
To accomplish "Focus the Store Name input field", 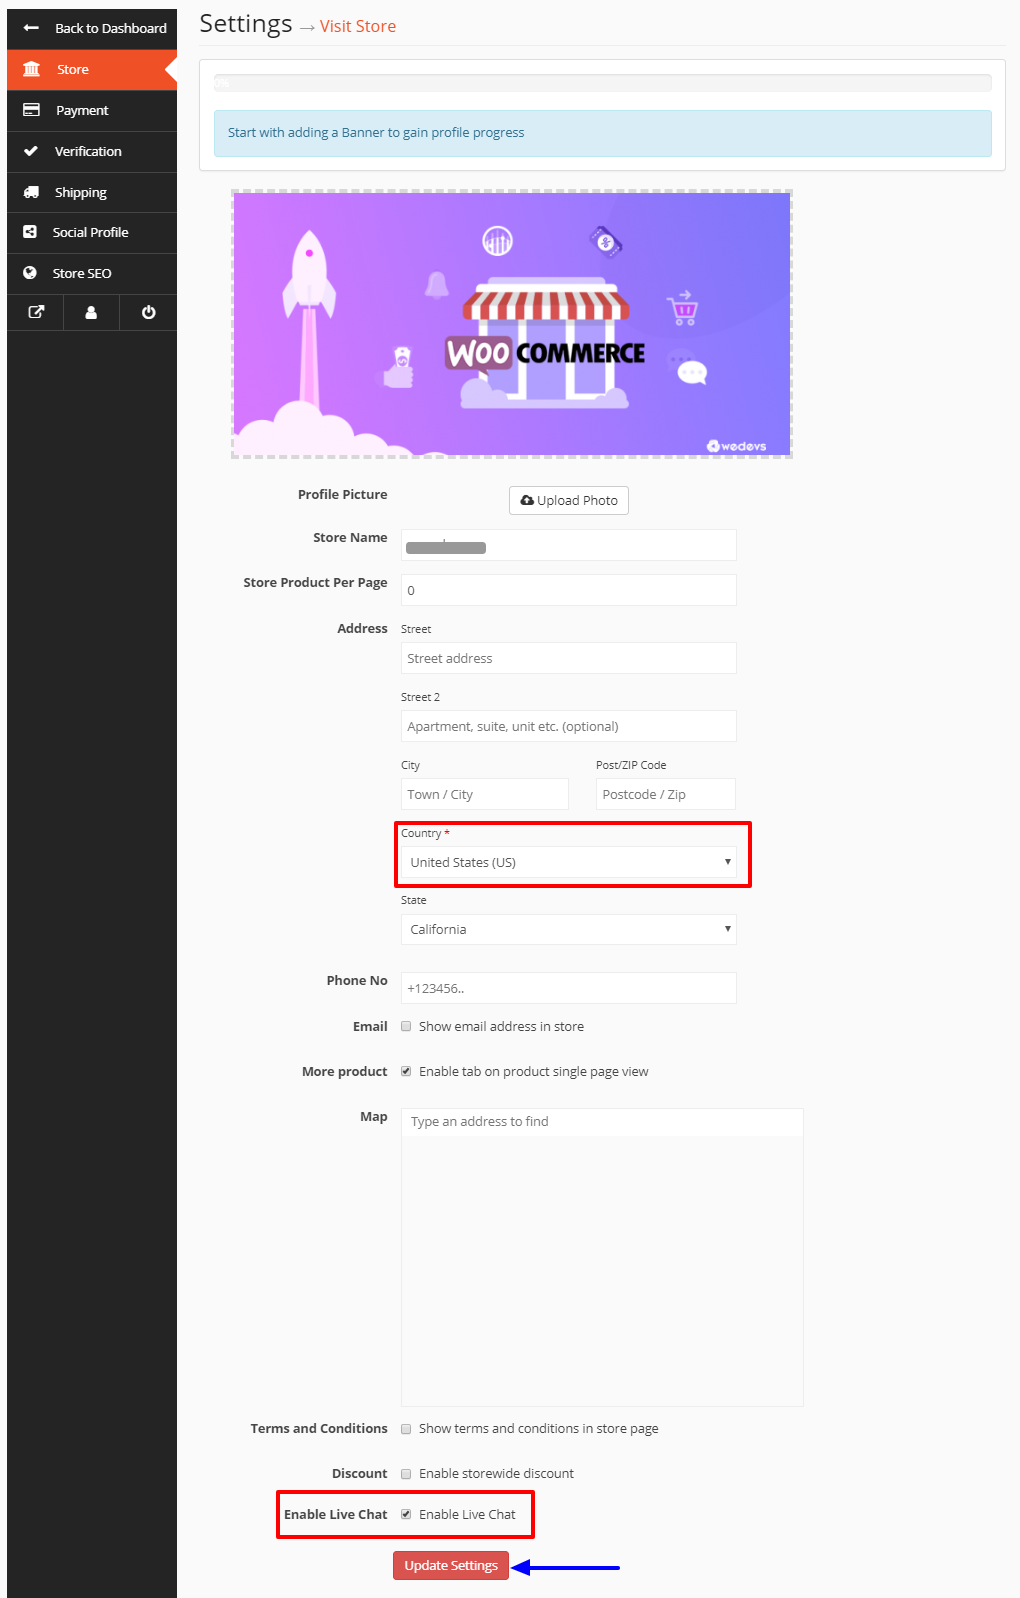I will click(569, 545).
